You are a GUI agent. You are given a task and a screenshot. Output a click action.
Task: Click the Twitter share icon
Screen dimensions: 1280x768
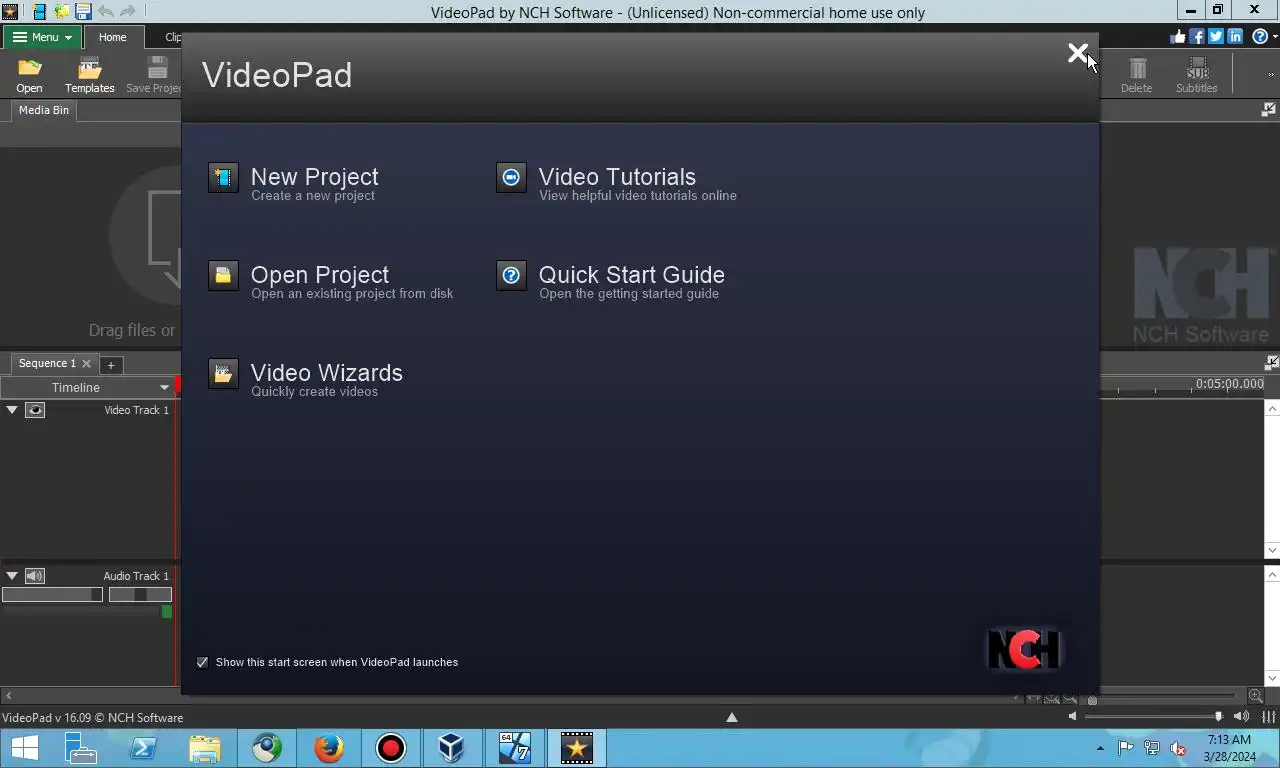point(1216,37)
